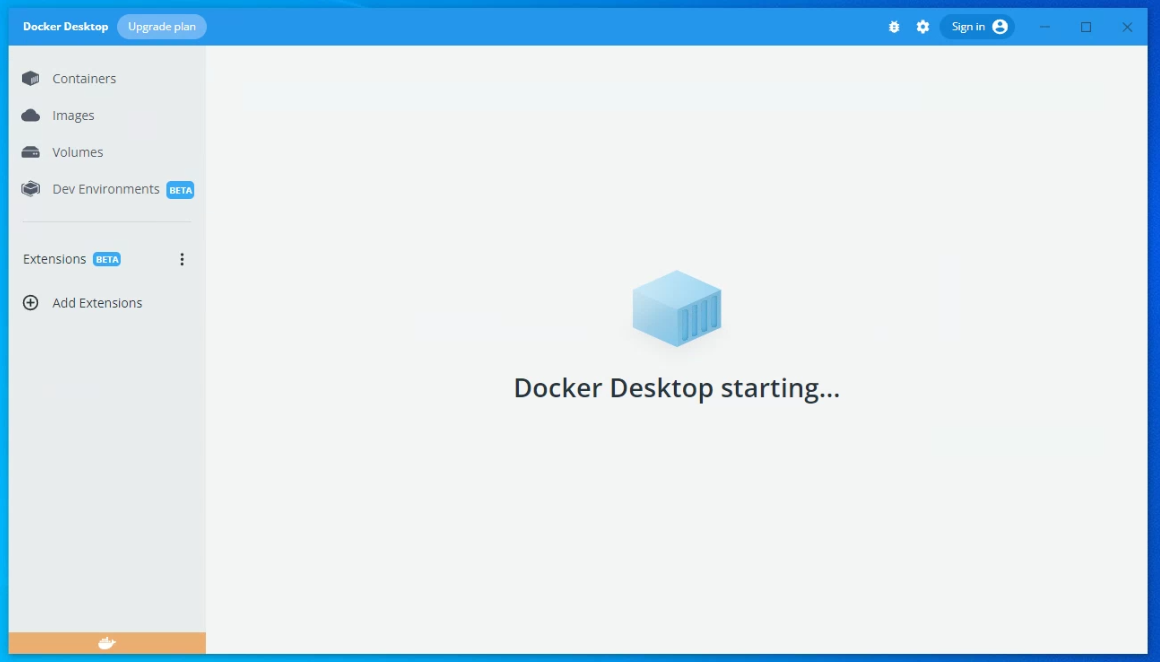Click the Upgrade plan button
Screen dimensions: 1160x662
tap(162, 27)
